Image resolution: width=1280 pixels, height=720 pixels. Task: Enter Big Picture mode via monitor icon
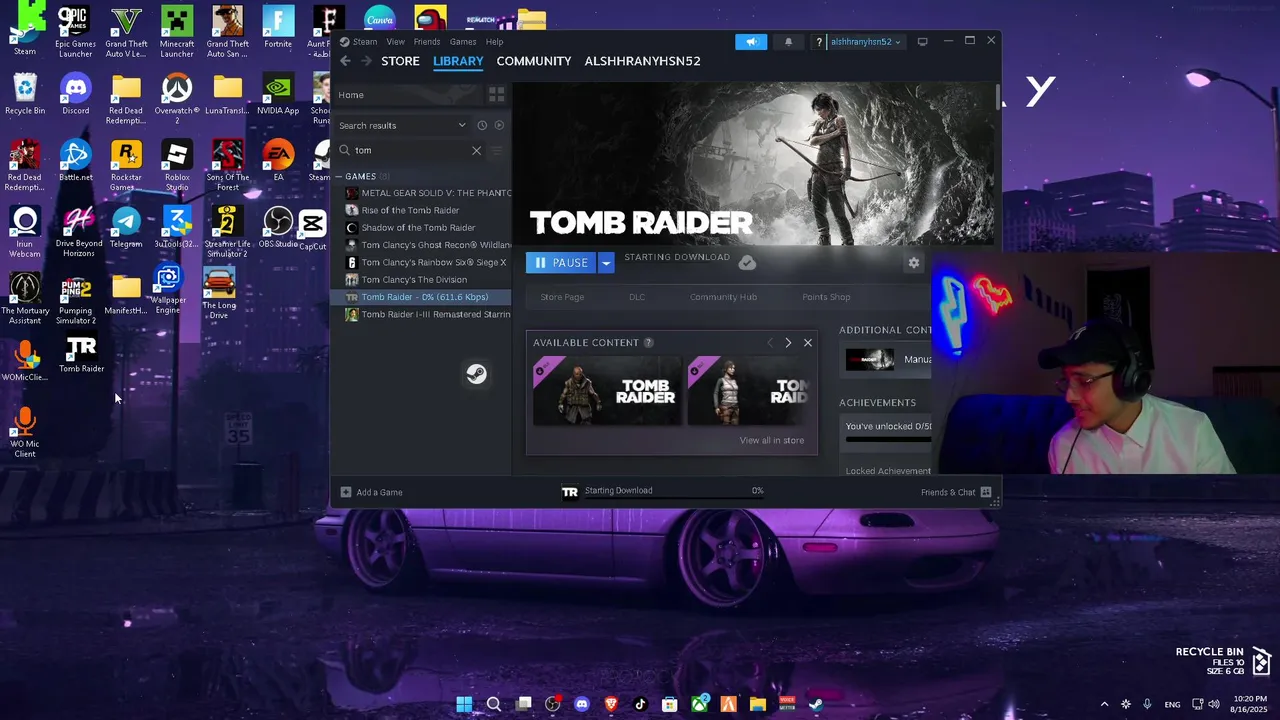tap(922, 41)
